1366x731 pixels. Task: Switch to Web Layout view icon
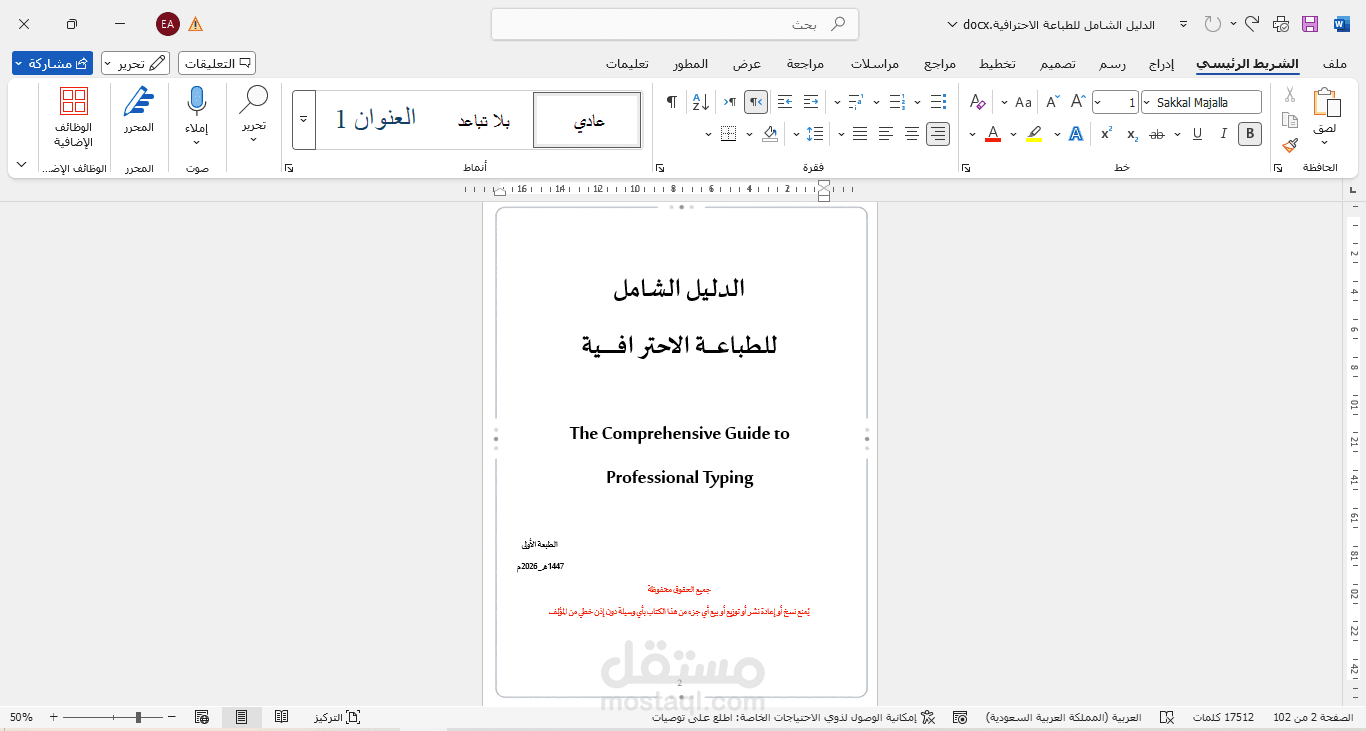(x=202, y=717)
